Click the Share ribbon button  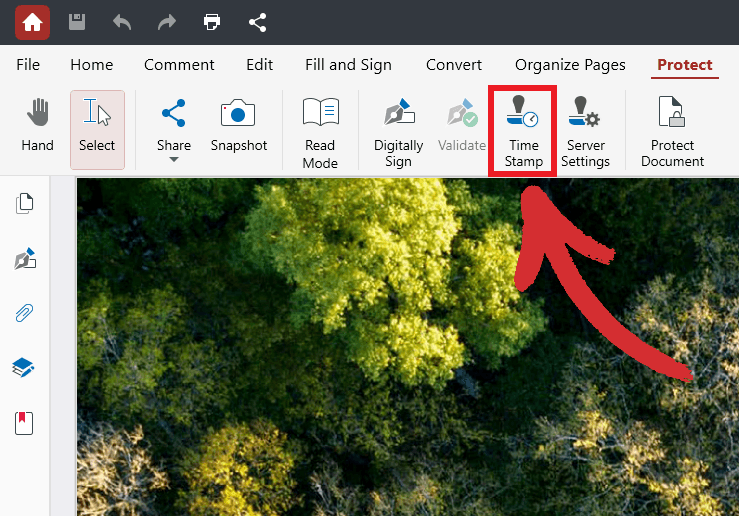pos(174,124)
